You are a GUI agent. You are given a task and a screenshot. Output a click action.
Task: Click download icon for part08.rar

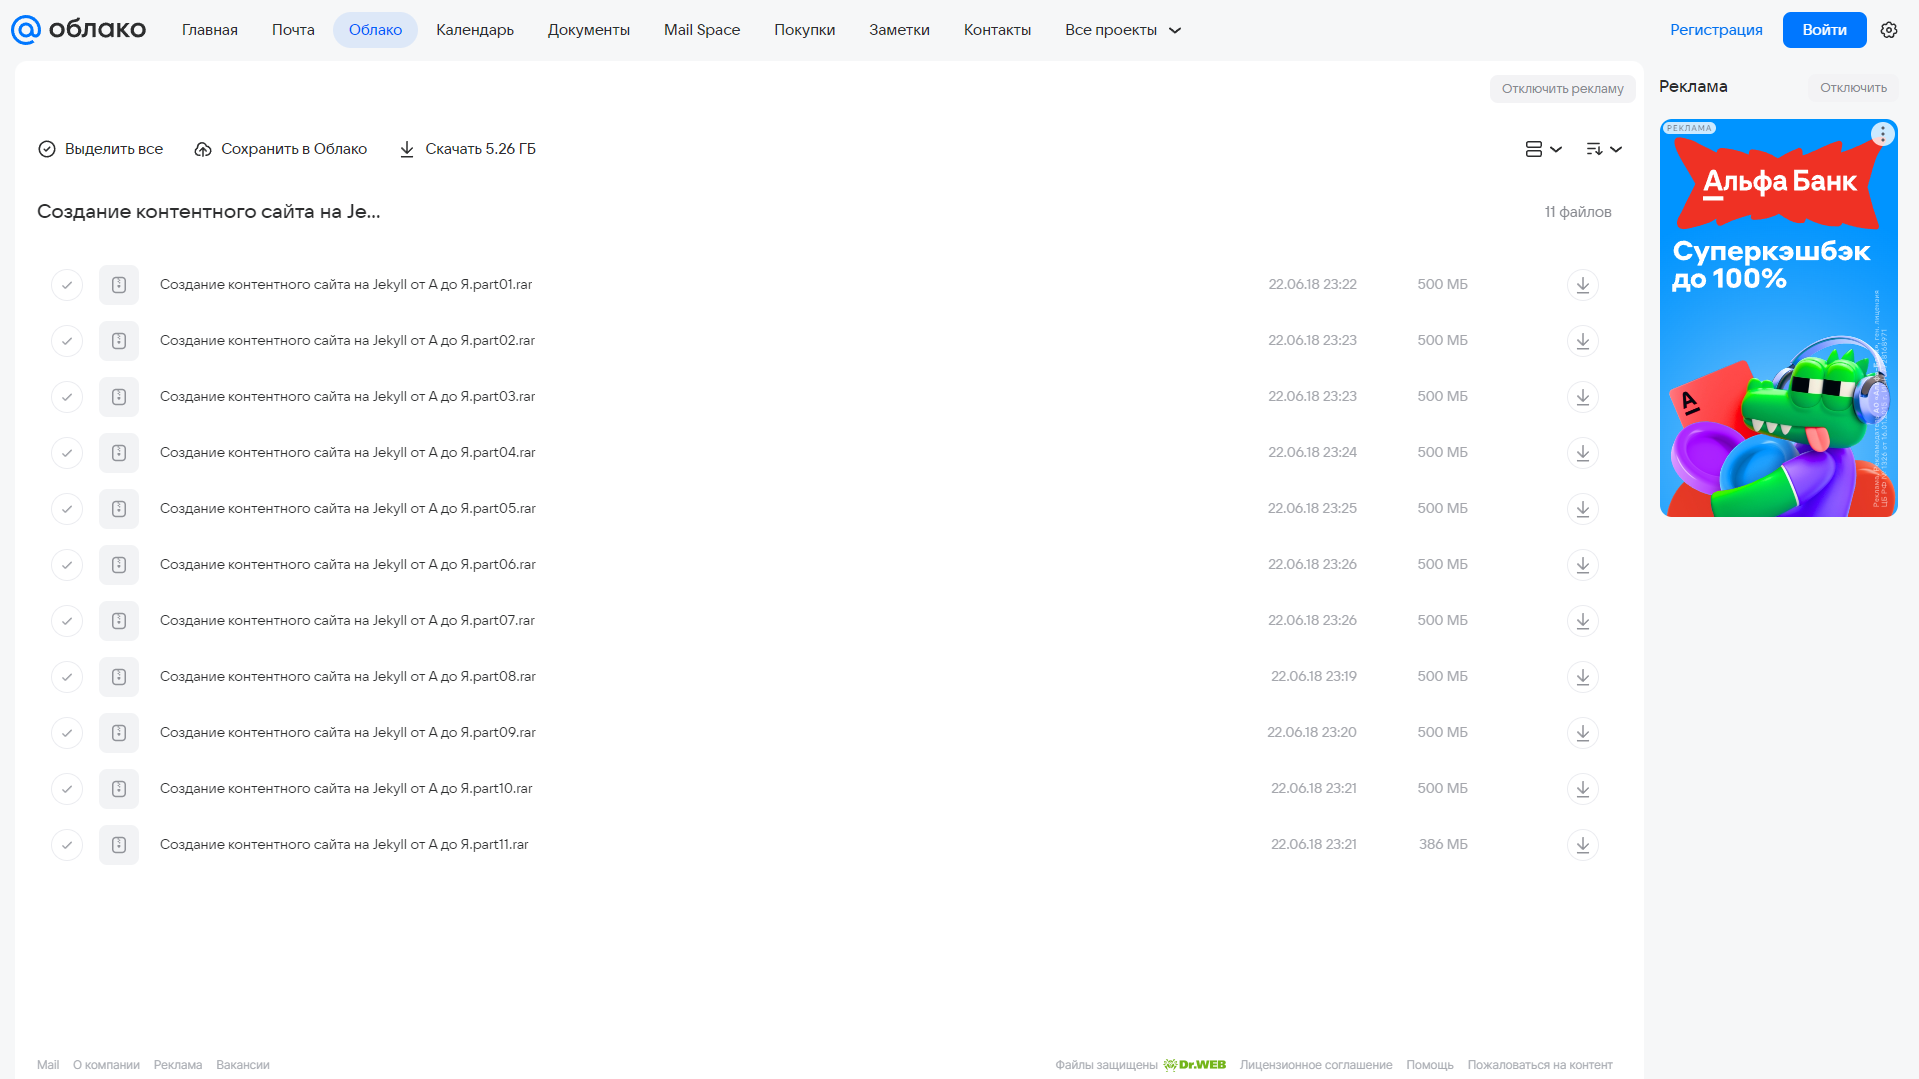pos(1582,677)
